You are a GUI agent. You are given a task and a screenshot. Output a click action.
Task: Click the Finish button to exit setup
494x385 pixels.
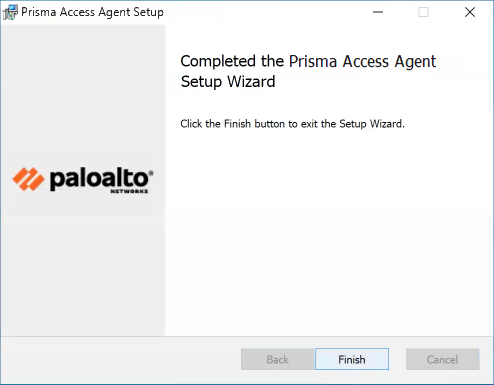click(x=352, y=359)
